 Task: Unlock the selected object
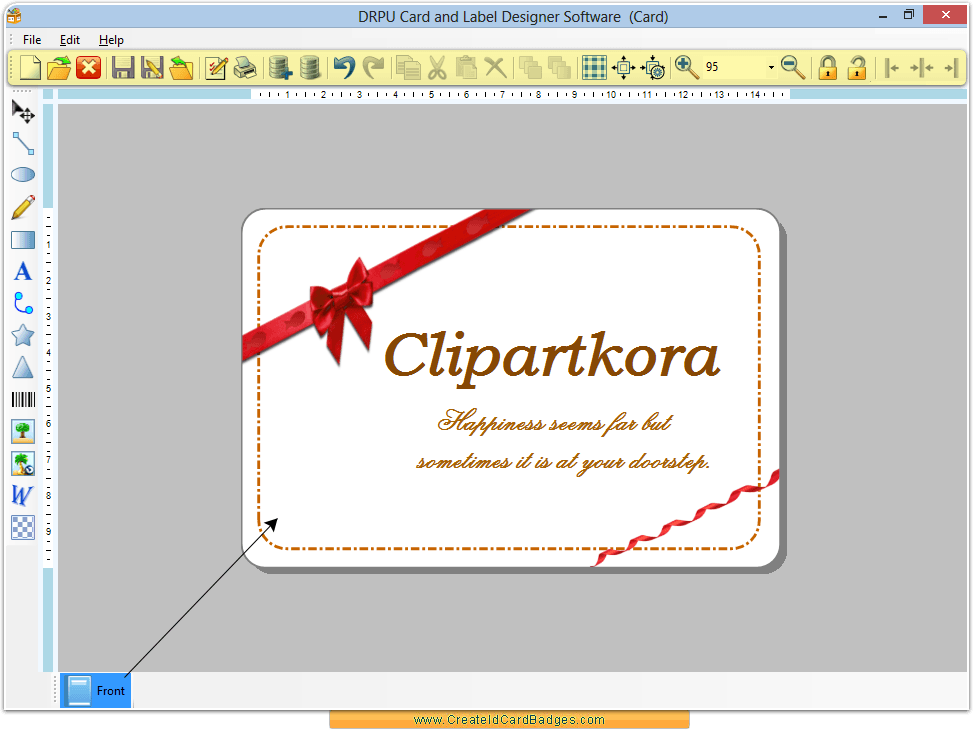pos(857,67)
